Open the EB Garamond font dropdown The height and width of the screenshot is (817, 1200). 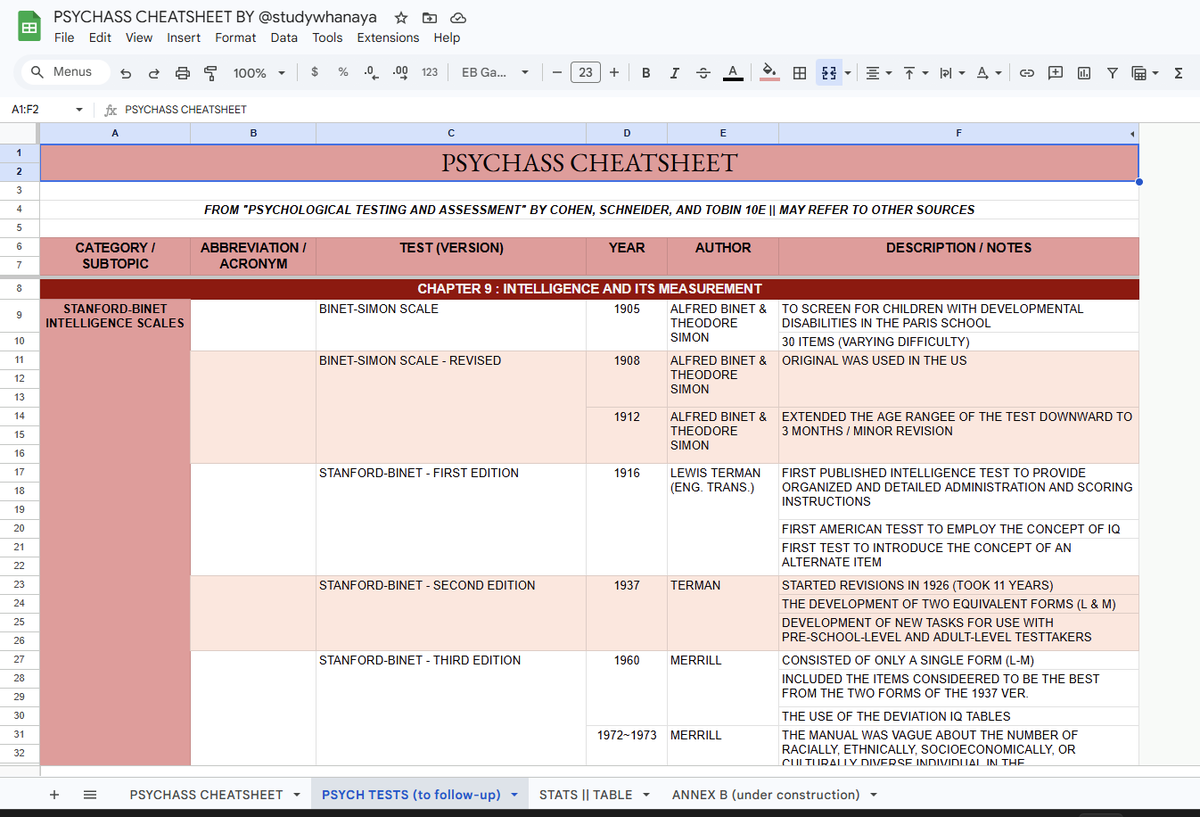pos(494,72)
